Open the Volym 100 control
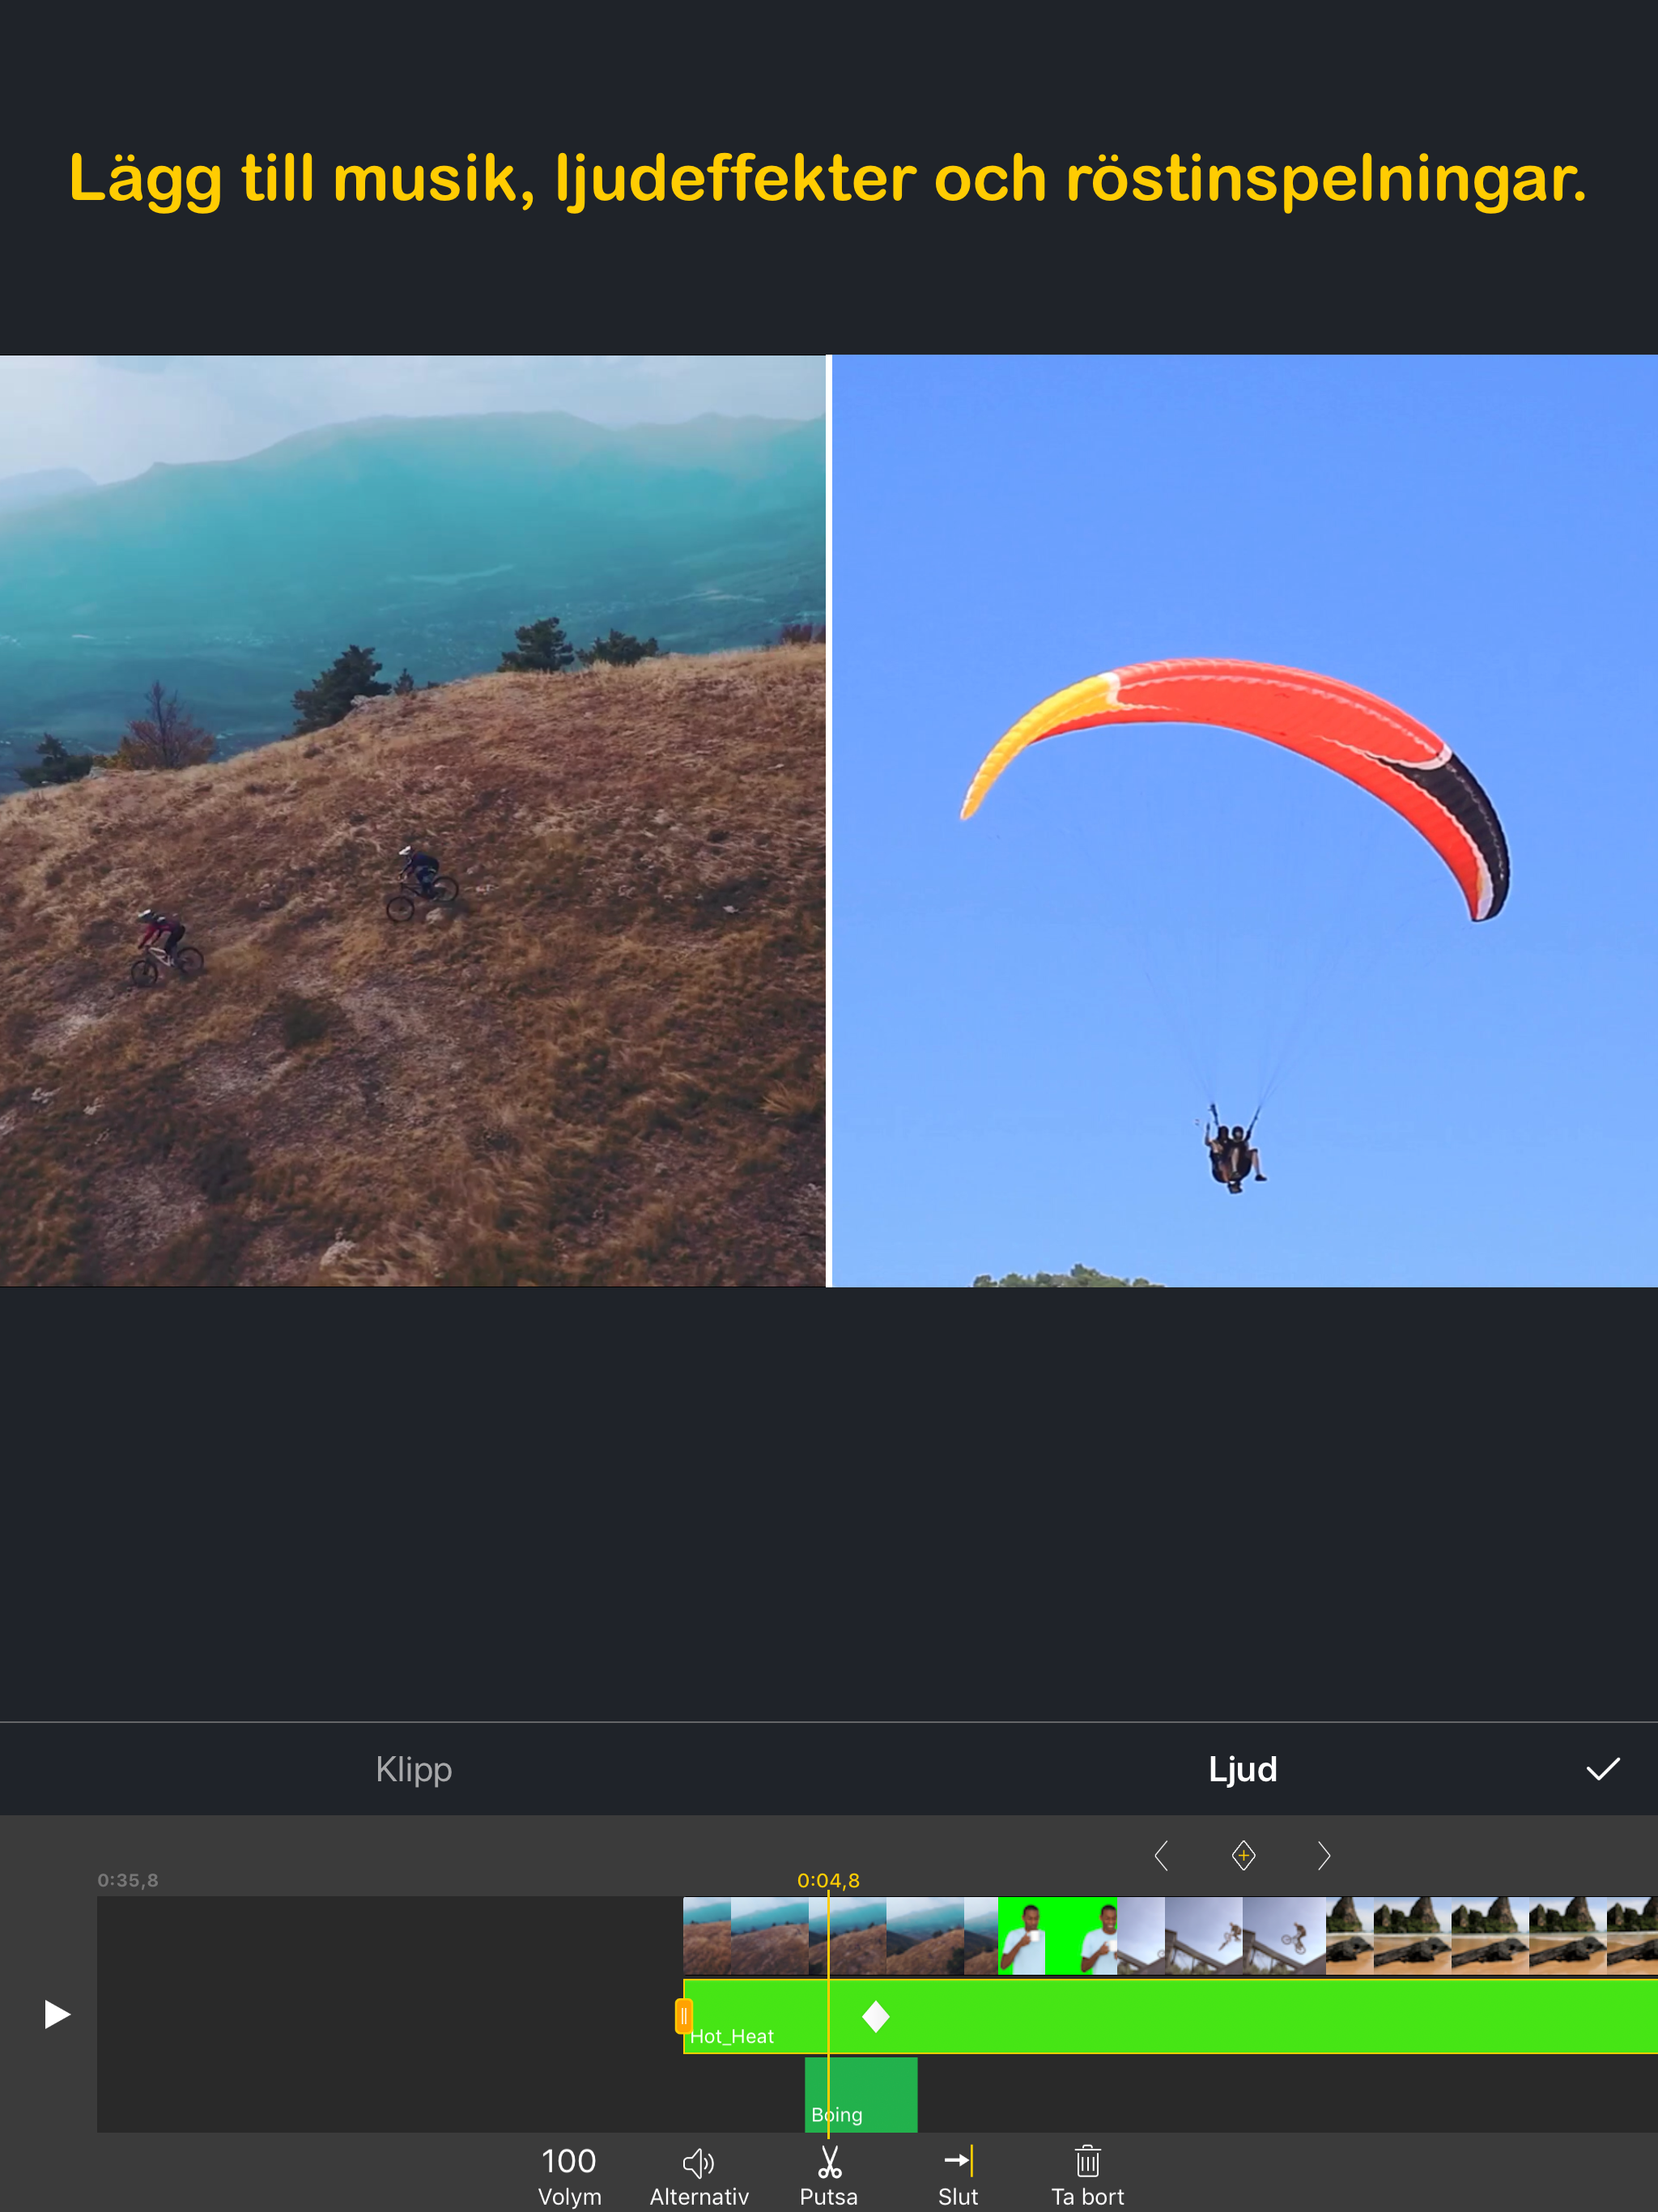The image size is (1658, 2212). click(x=569, y=2174)
